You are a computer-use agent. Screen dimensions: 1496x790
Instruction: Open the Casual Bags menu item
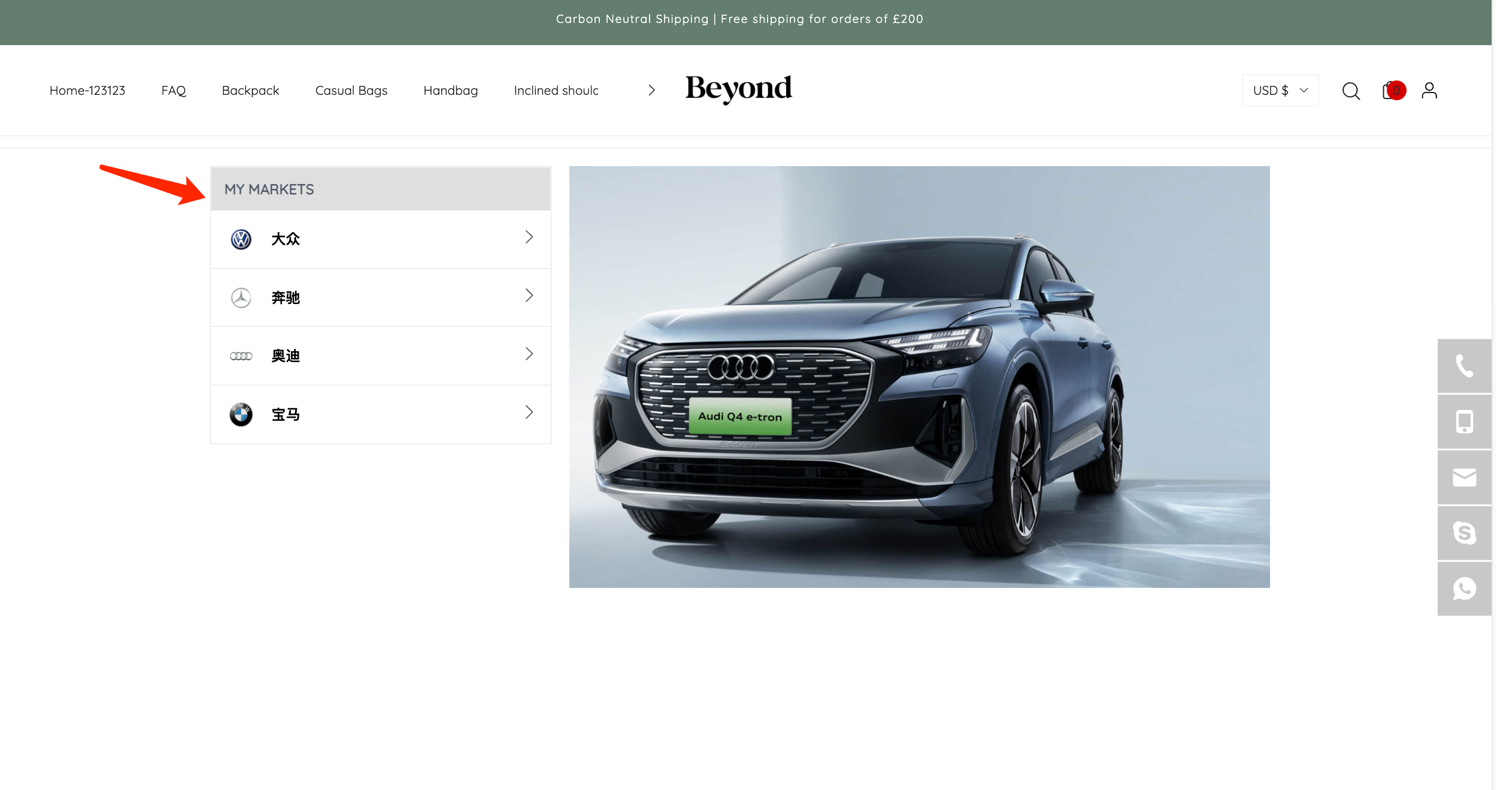351,91
